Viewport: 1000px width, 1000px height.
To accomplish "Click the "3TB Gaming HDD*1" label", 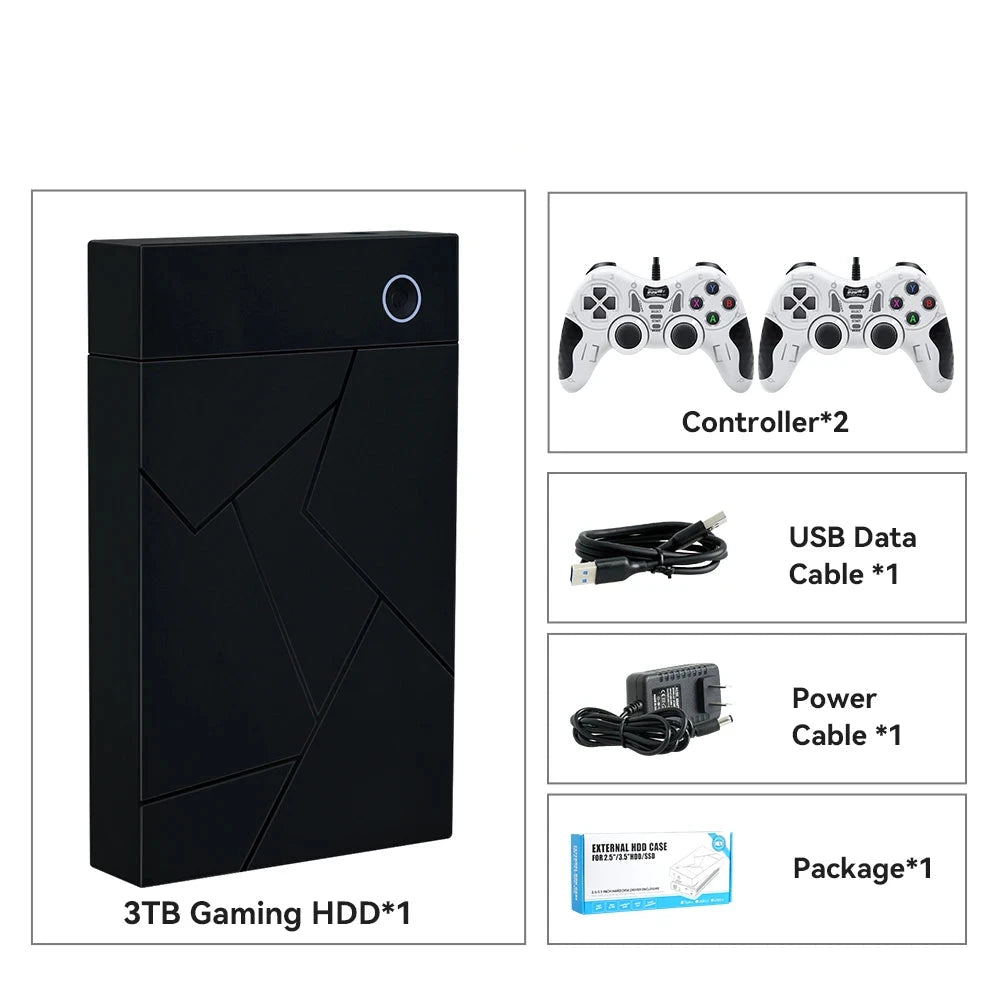I will coord(267,913).
